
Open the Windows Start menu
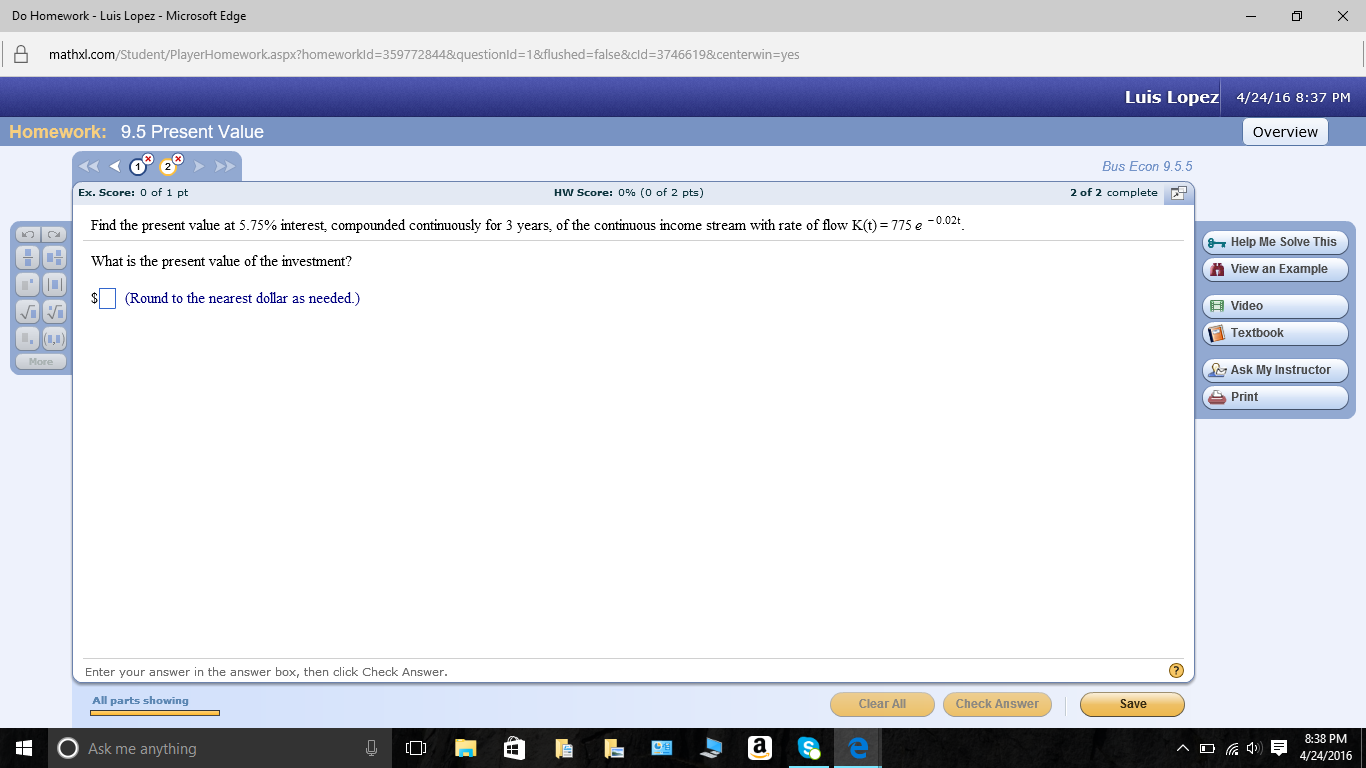pos(24,748)
